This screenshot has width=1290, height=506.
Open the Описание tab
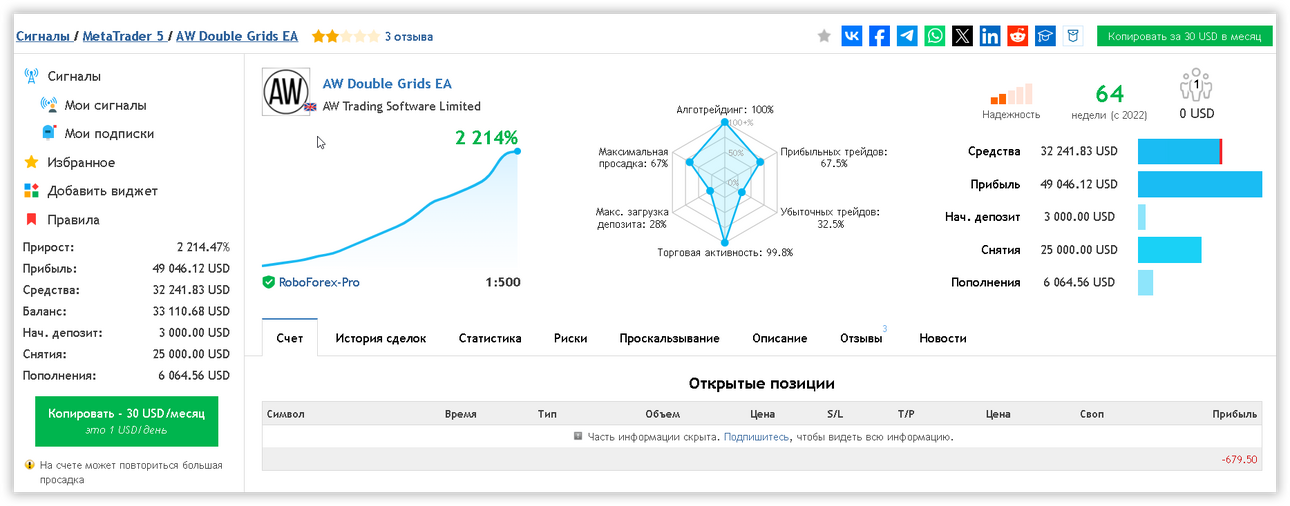pyautogui.click(x=779, y=338)
